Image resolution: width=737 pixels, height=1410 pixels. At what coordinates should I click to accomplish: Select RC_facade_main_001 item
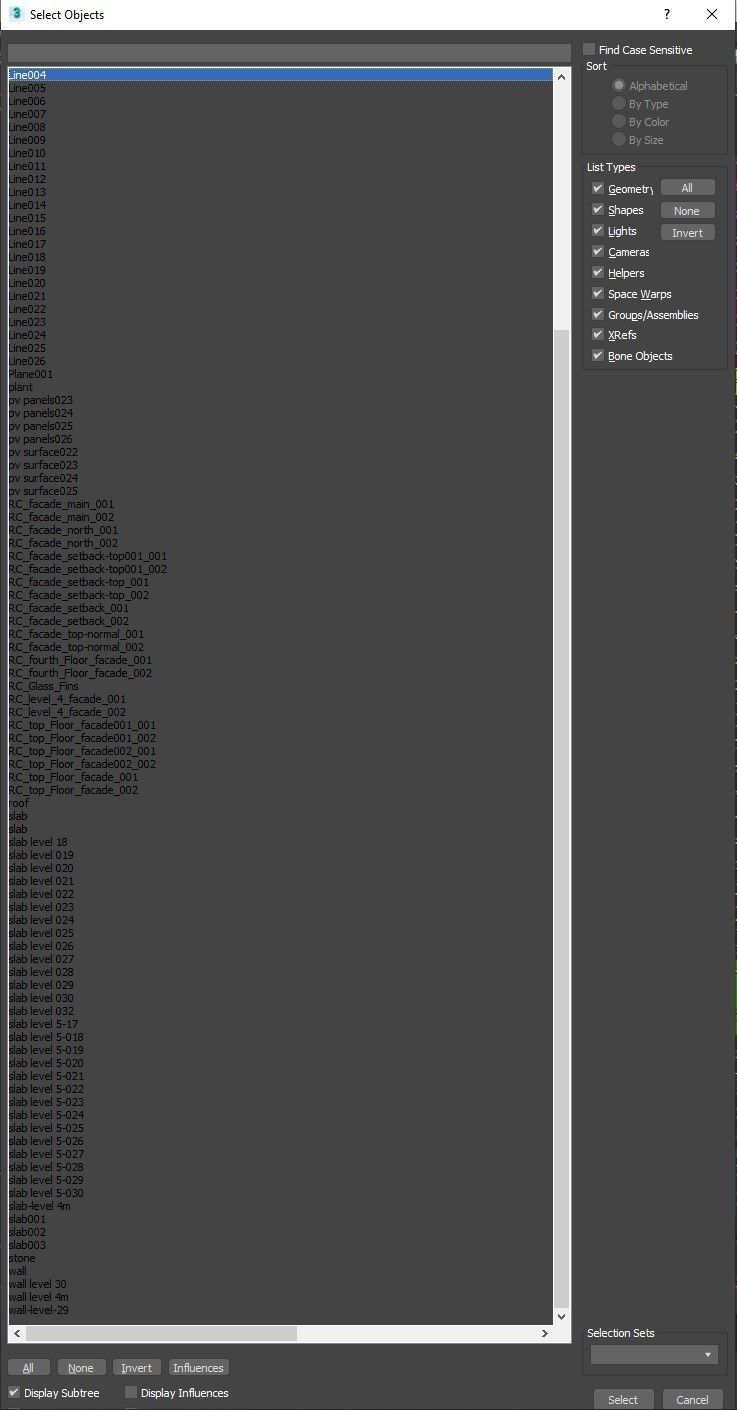(x=280, y=504)
